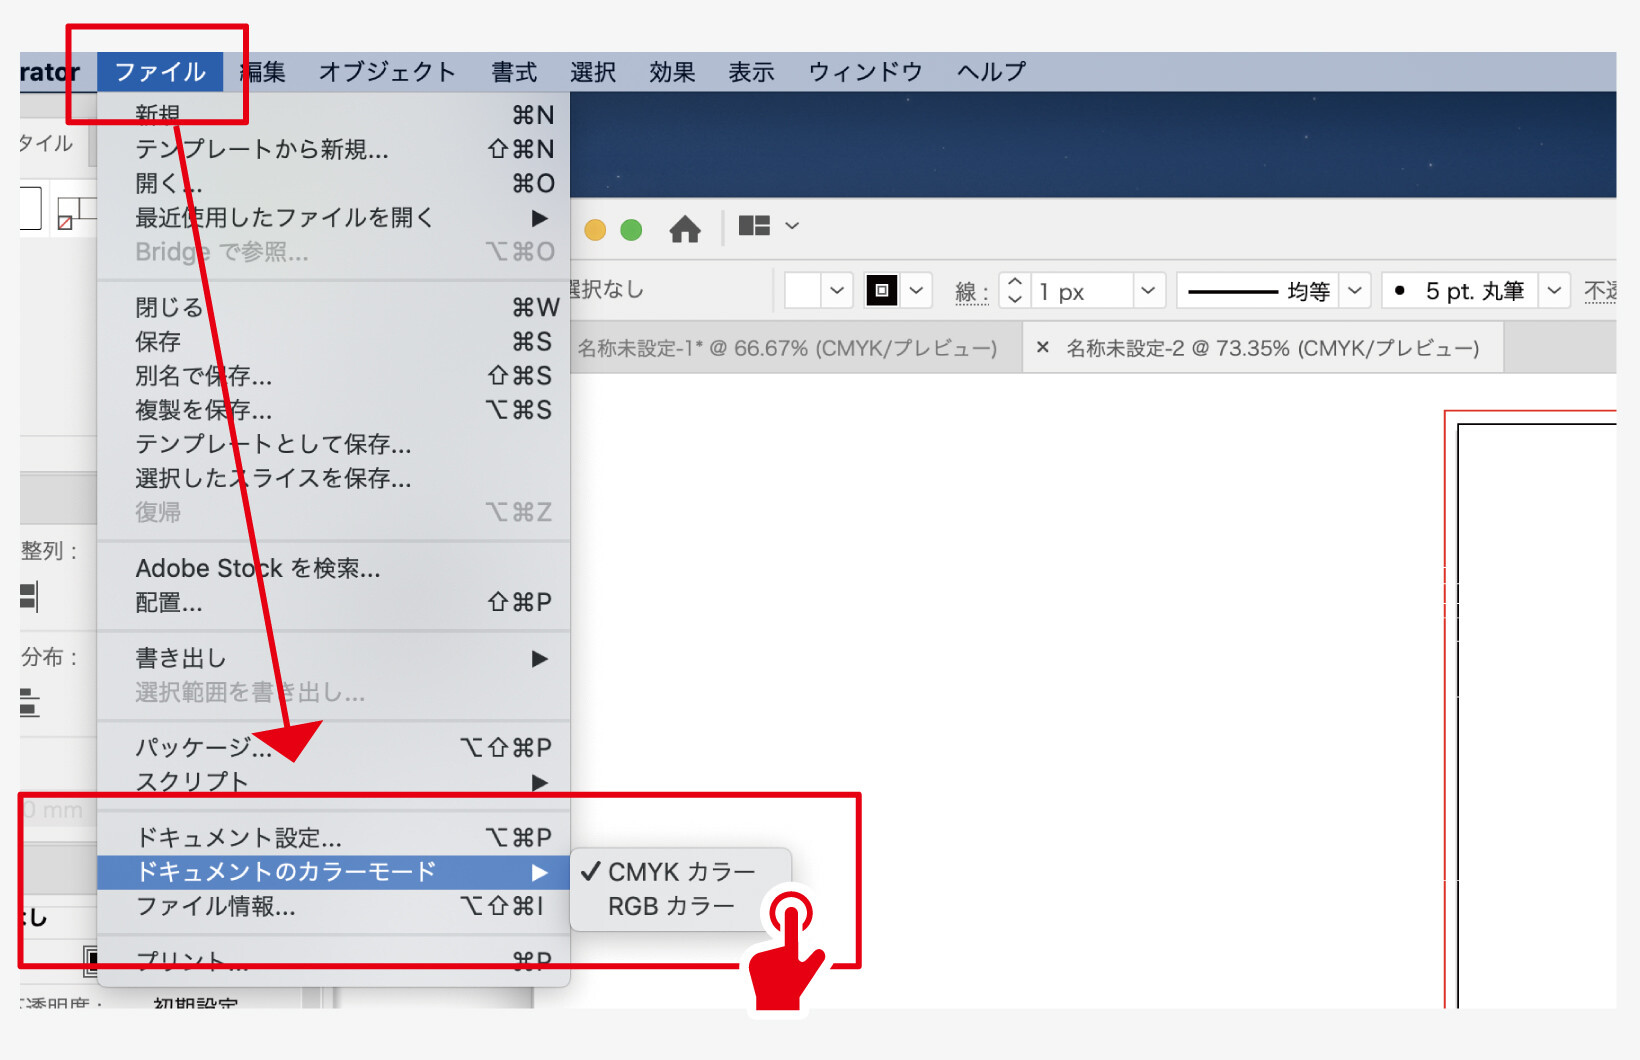1640x1060 pixels.
Task: Open the オブジェクト menu
Action: pos(387,72)
